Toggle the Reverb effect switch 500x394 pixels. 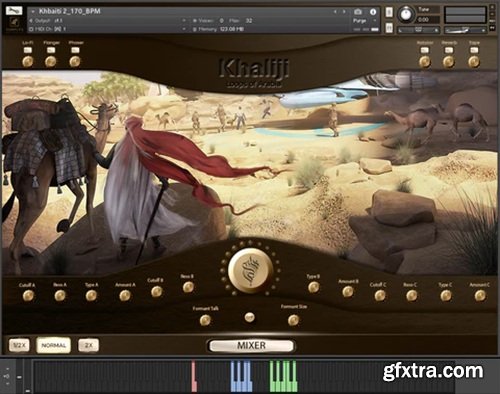click(449, 50)
